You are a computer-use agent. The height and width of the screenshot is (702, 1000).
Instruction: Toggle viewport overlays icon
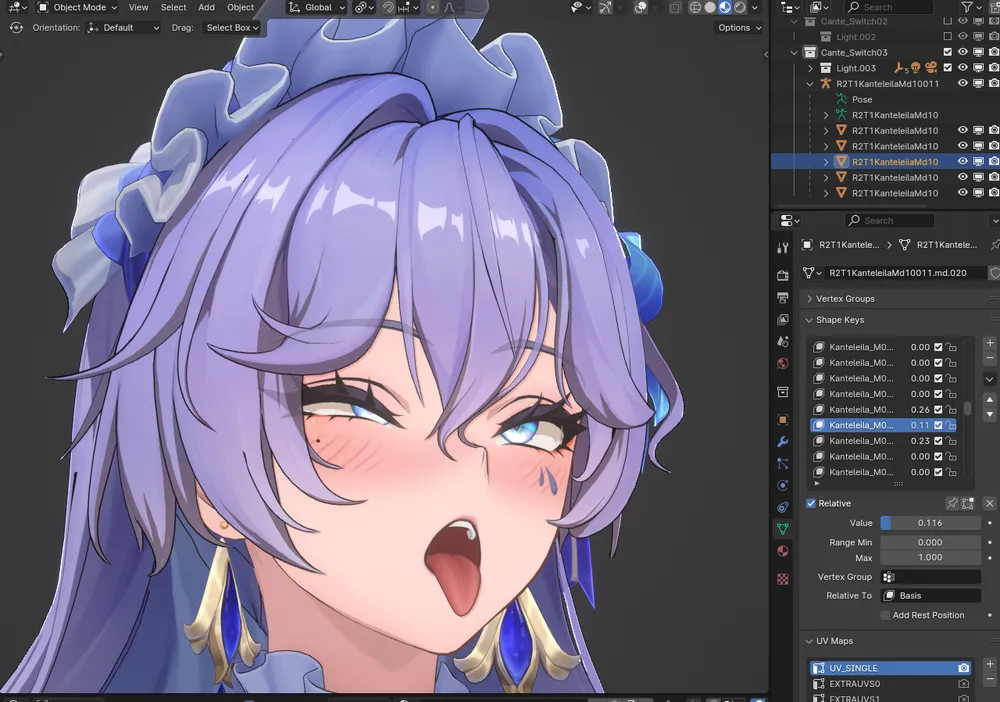point(640,8)
